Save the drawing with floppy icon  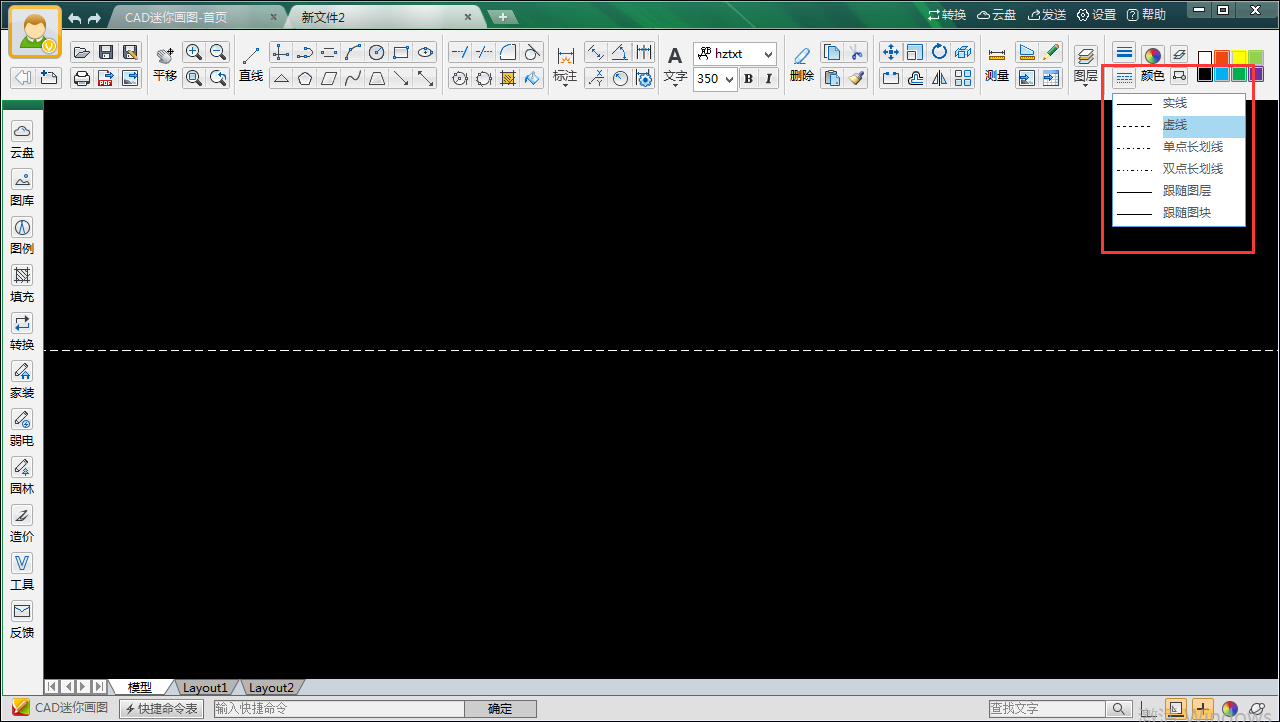(106, 52)
